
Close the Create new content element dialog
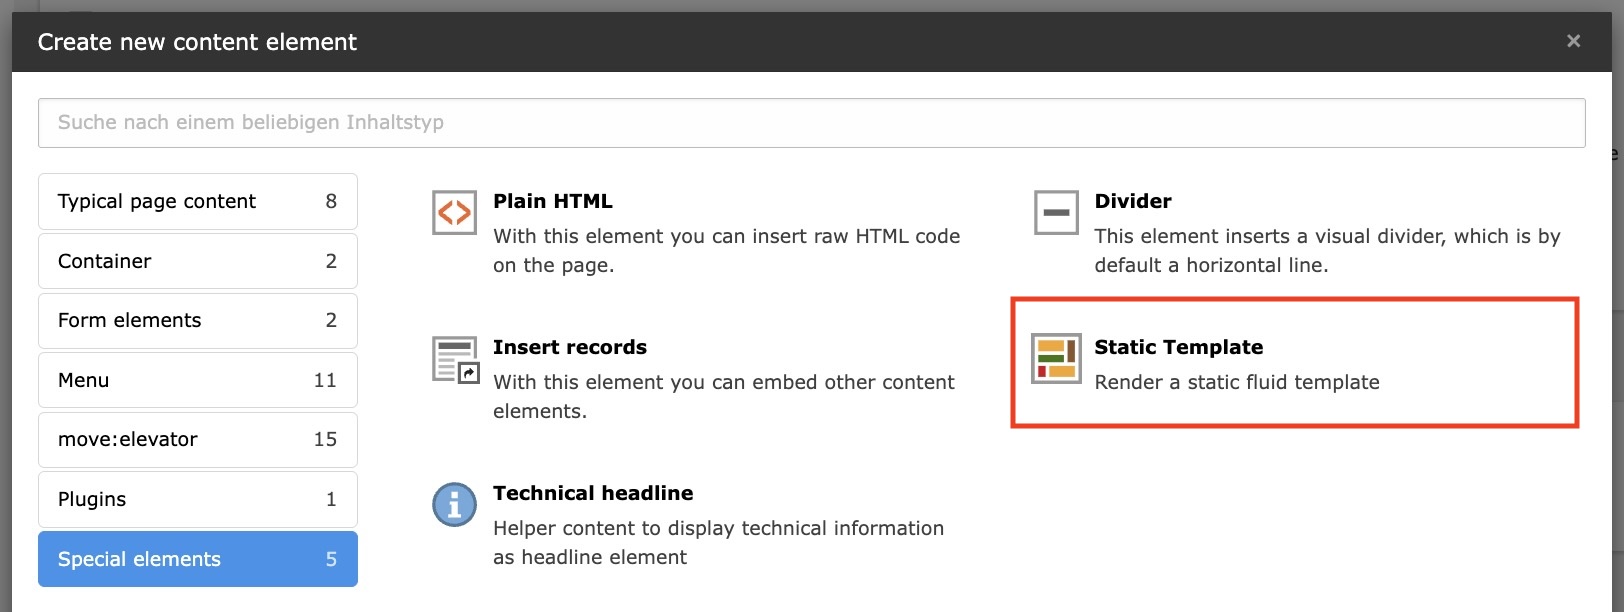coord(1573,41)
